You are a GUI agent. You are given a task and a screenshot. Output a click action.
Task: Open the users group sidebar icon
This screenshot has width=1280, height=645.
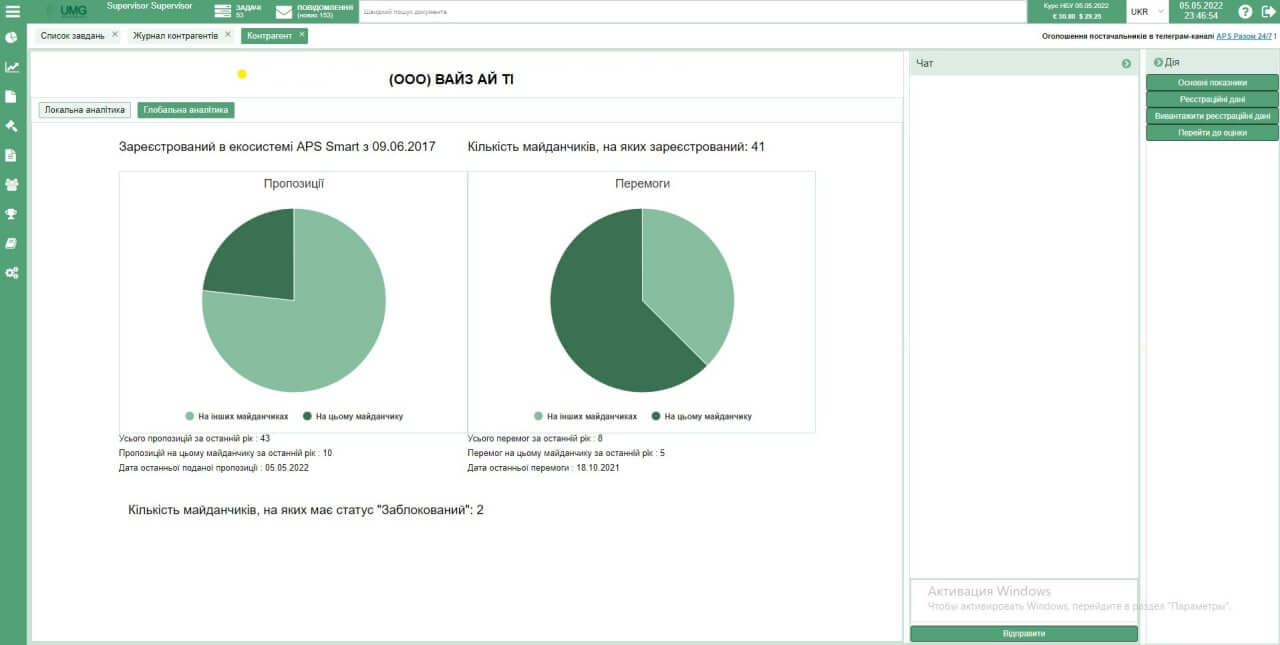coord(12,184)
